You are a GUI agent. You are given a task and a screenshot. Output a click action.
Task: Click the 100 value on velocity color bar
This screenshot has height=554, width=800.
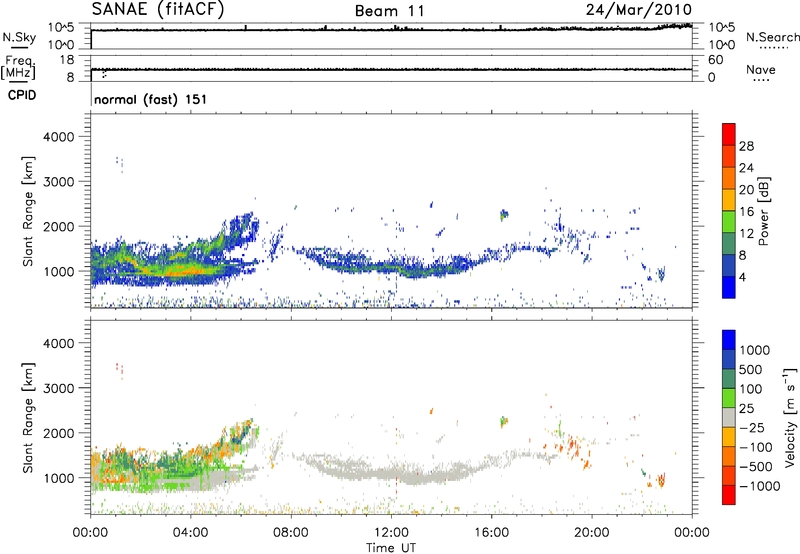pos(750,389)
